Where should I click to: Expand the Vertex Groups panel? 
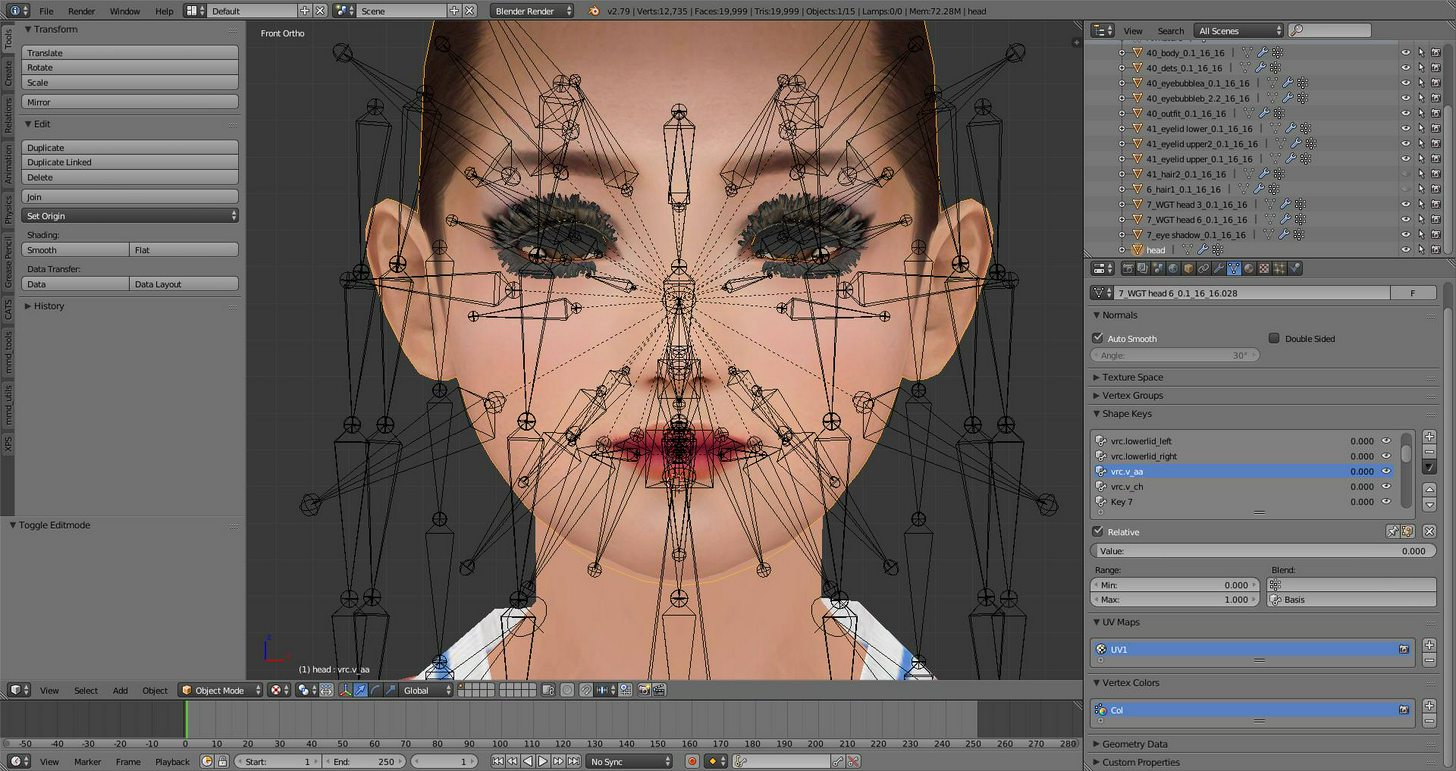click(x=1132, y=395)
